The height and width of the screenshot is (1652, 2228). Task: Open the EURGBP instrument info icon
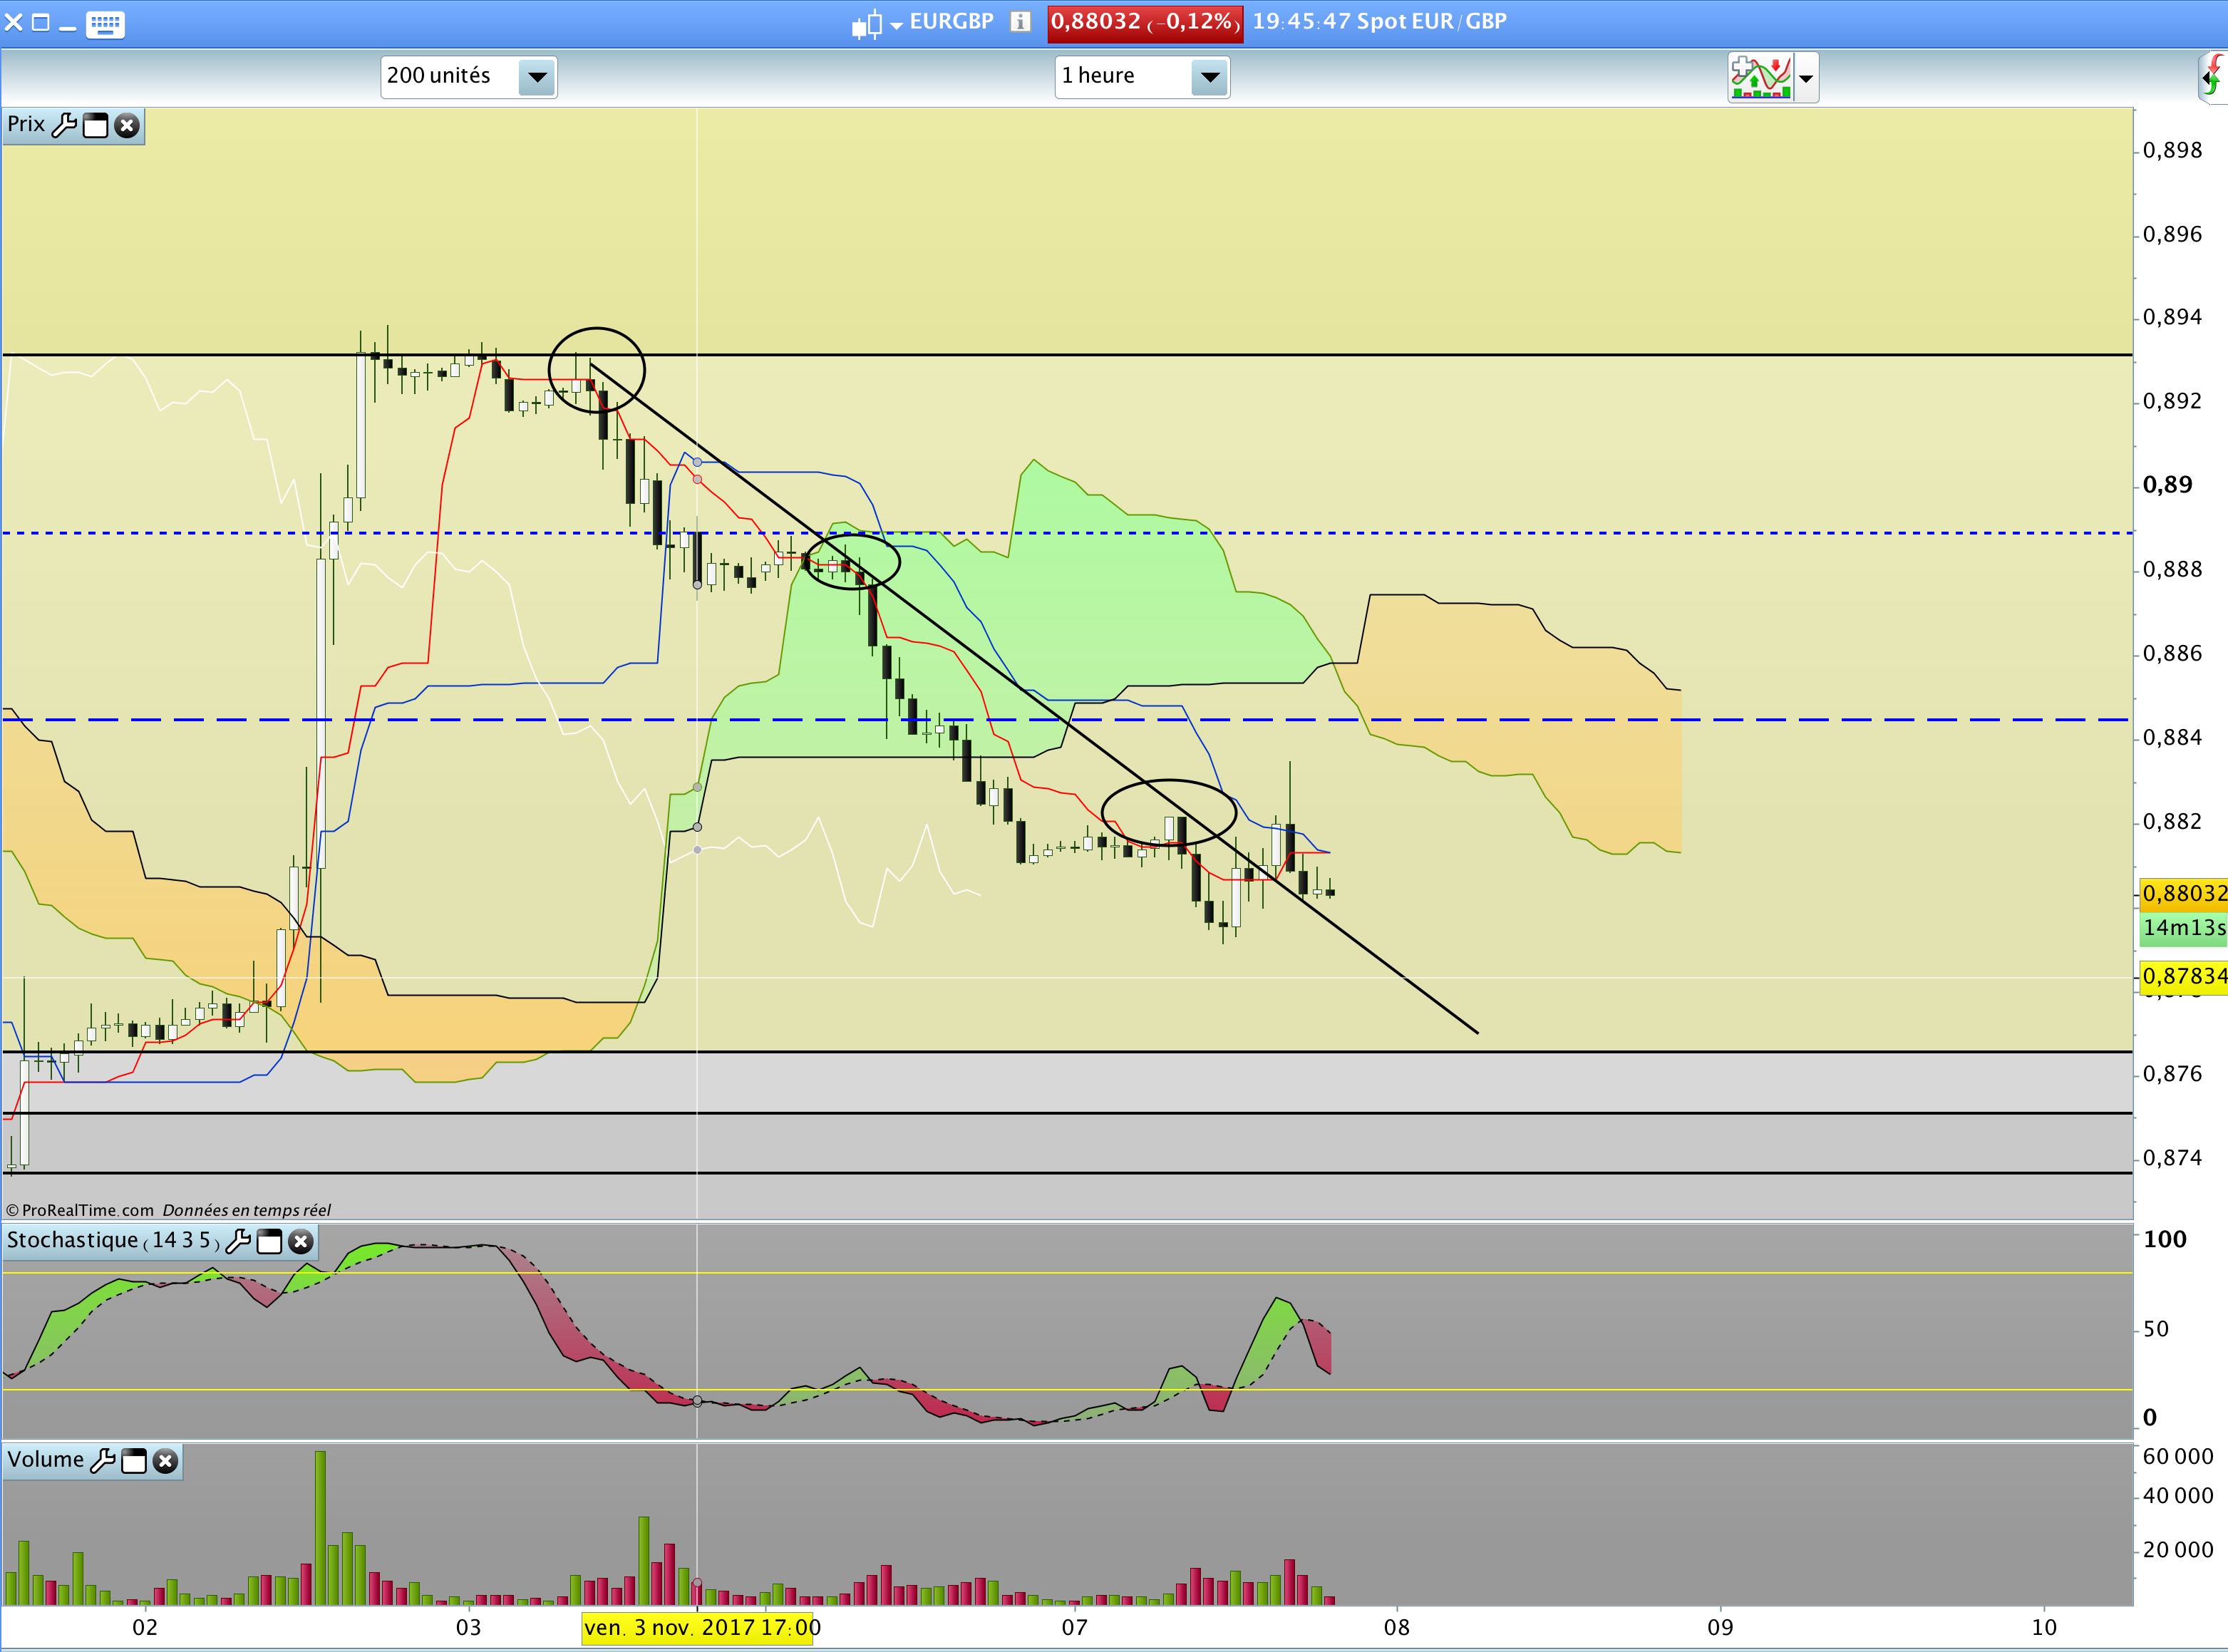pos(1020,22)
